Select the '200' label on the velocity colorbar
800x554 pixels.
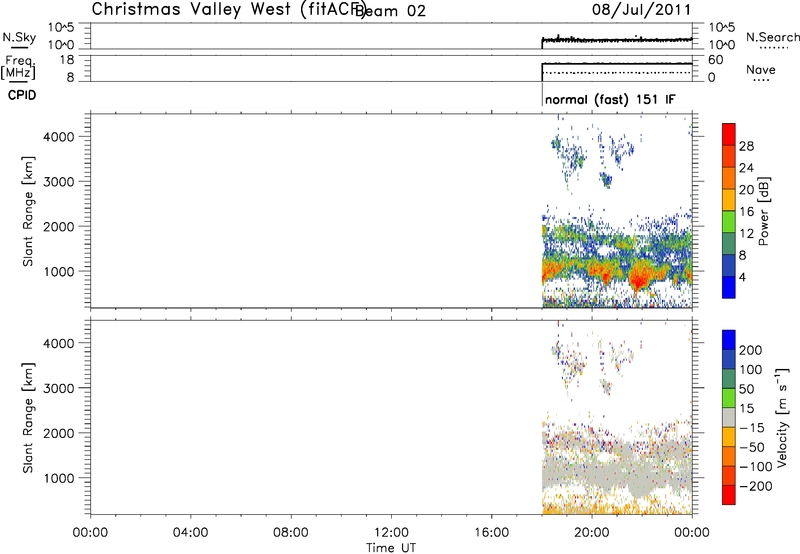[751, 350]
